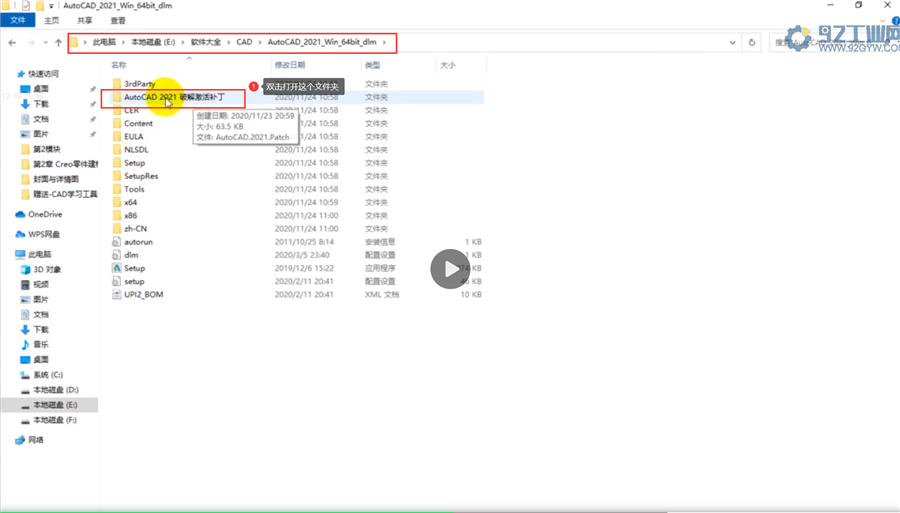Open 本地磁盘 (D:) drive
The image size is (900, 513).
click(x=56, y=390)
